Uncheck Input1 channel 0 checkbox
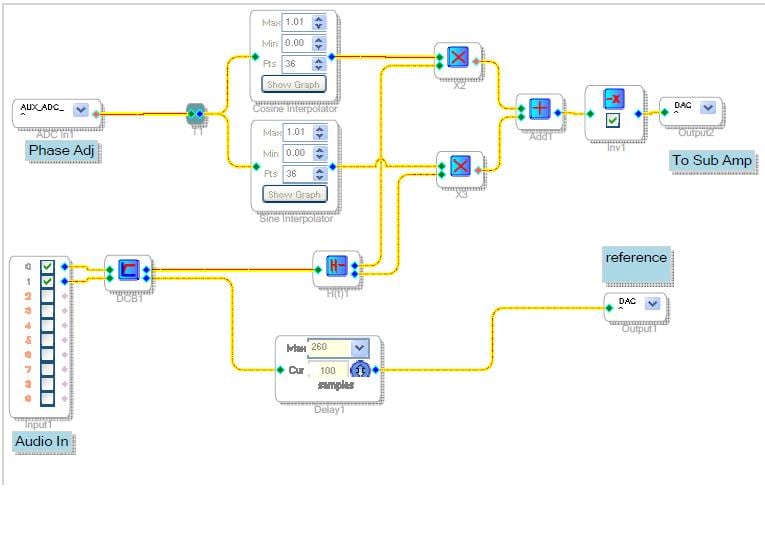Image resolution: width=765 pixels, height=539 pixels. click(47, 266)
